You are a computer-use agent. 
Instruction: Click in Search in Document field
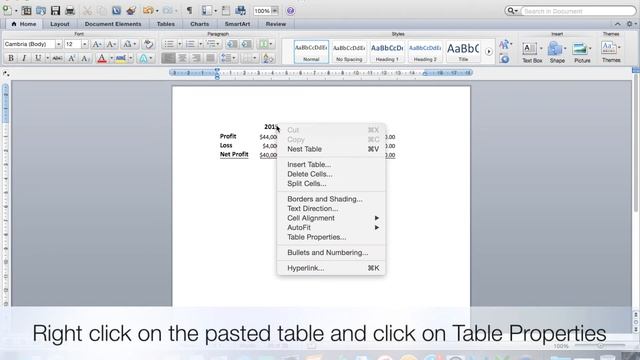coord(578,11)
